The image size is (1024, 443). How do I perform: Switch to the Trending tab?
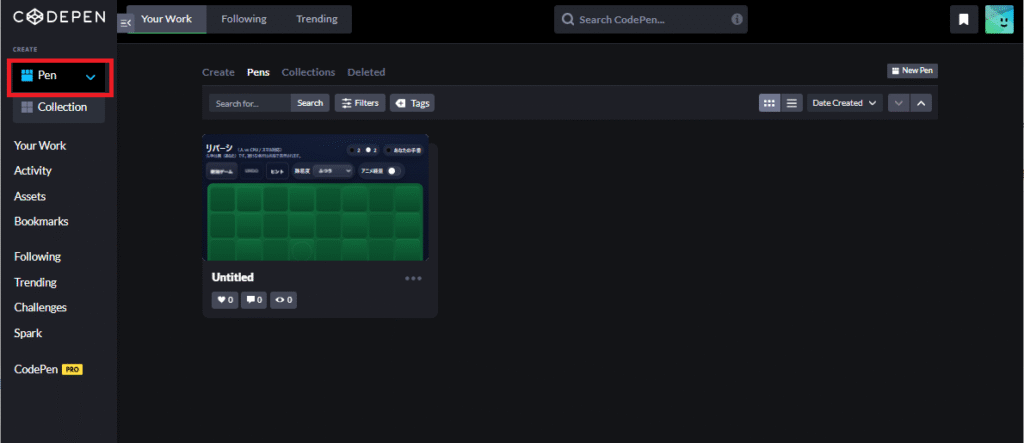317,19
